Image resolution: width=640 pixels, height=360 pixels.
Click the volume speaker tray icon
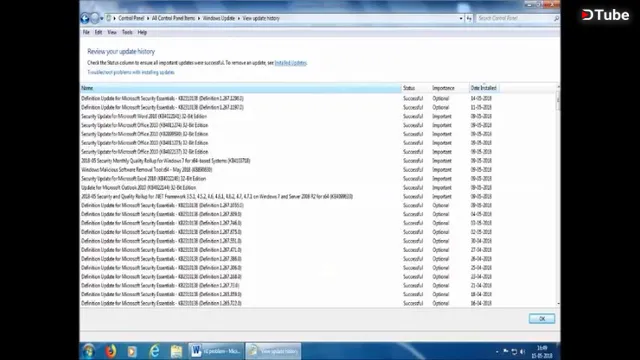pos(522,352)
